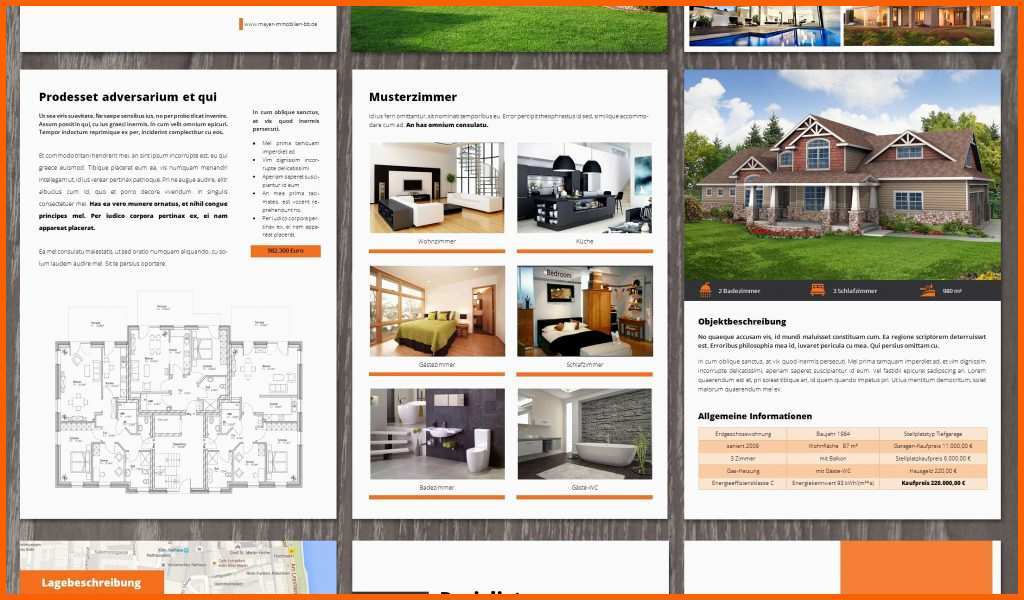Click the Objektbeschreibung heading

pyautogui.click(x=742, y=321)
